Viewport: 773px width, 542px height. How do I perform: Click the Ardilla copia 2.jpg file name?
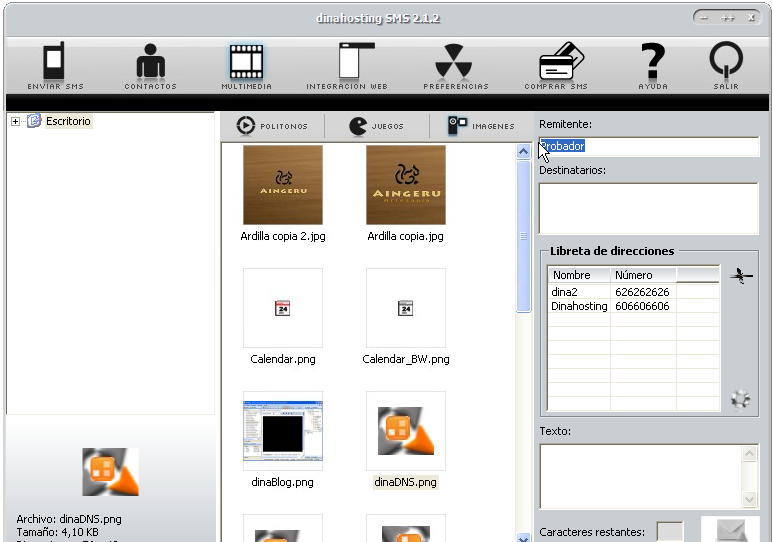[283, 236]
